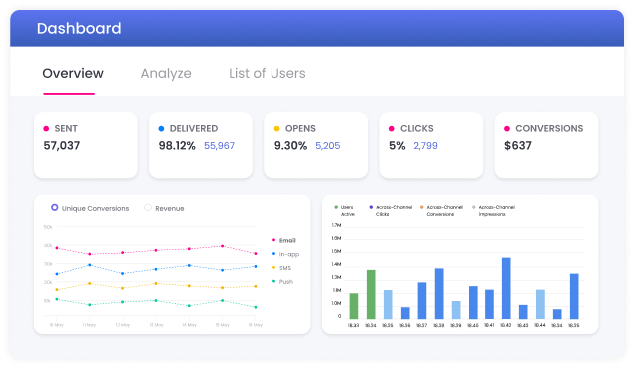Select the tallest bar in the bar chart
This screenshot has height=368, width=634.
coord(506,288)
